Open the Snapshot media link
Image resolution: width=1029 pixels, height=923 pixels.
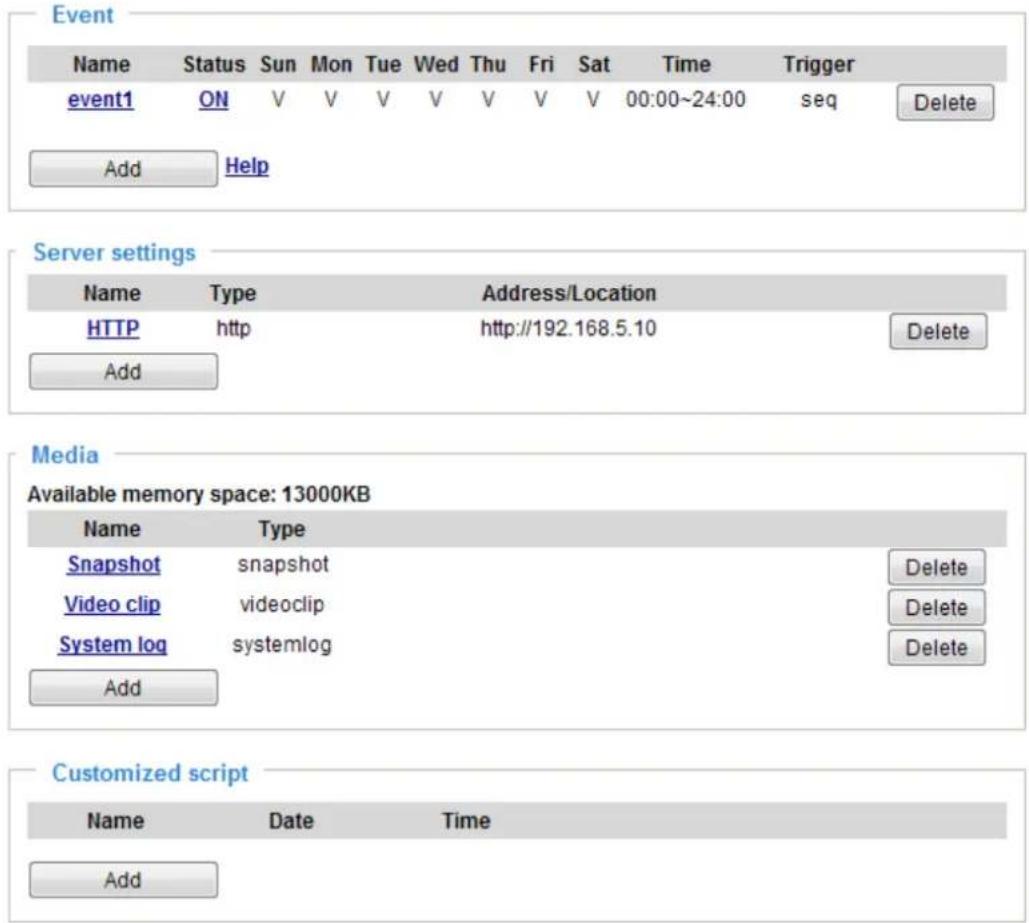pos(114,565)
